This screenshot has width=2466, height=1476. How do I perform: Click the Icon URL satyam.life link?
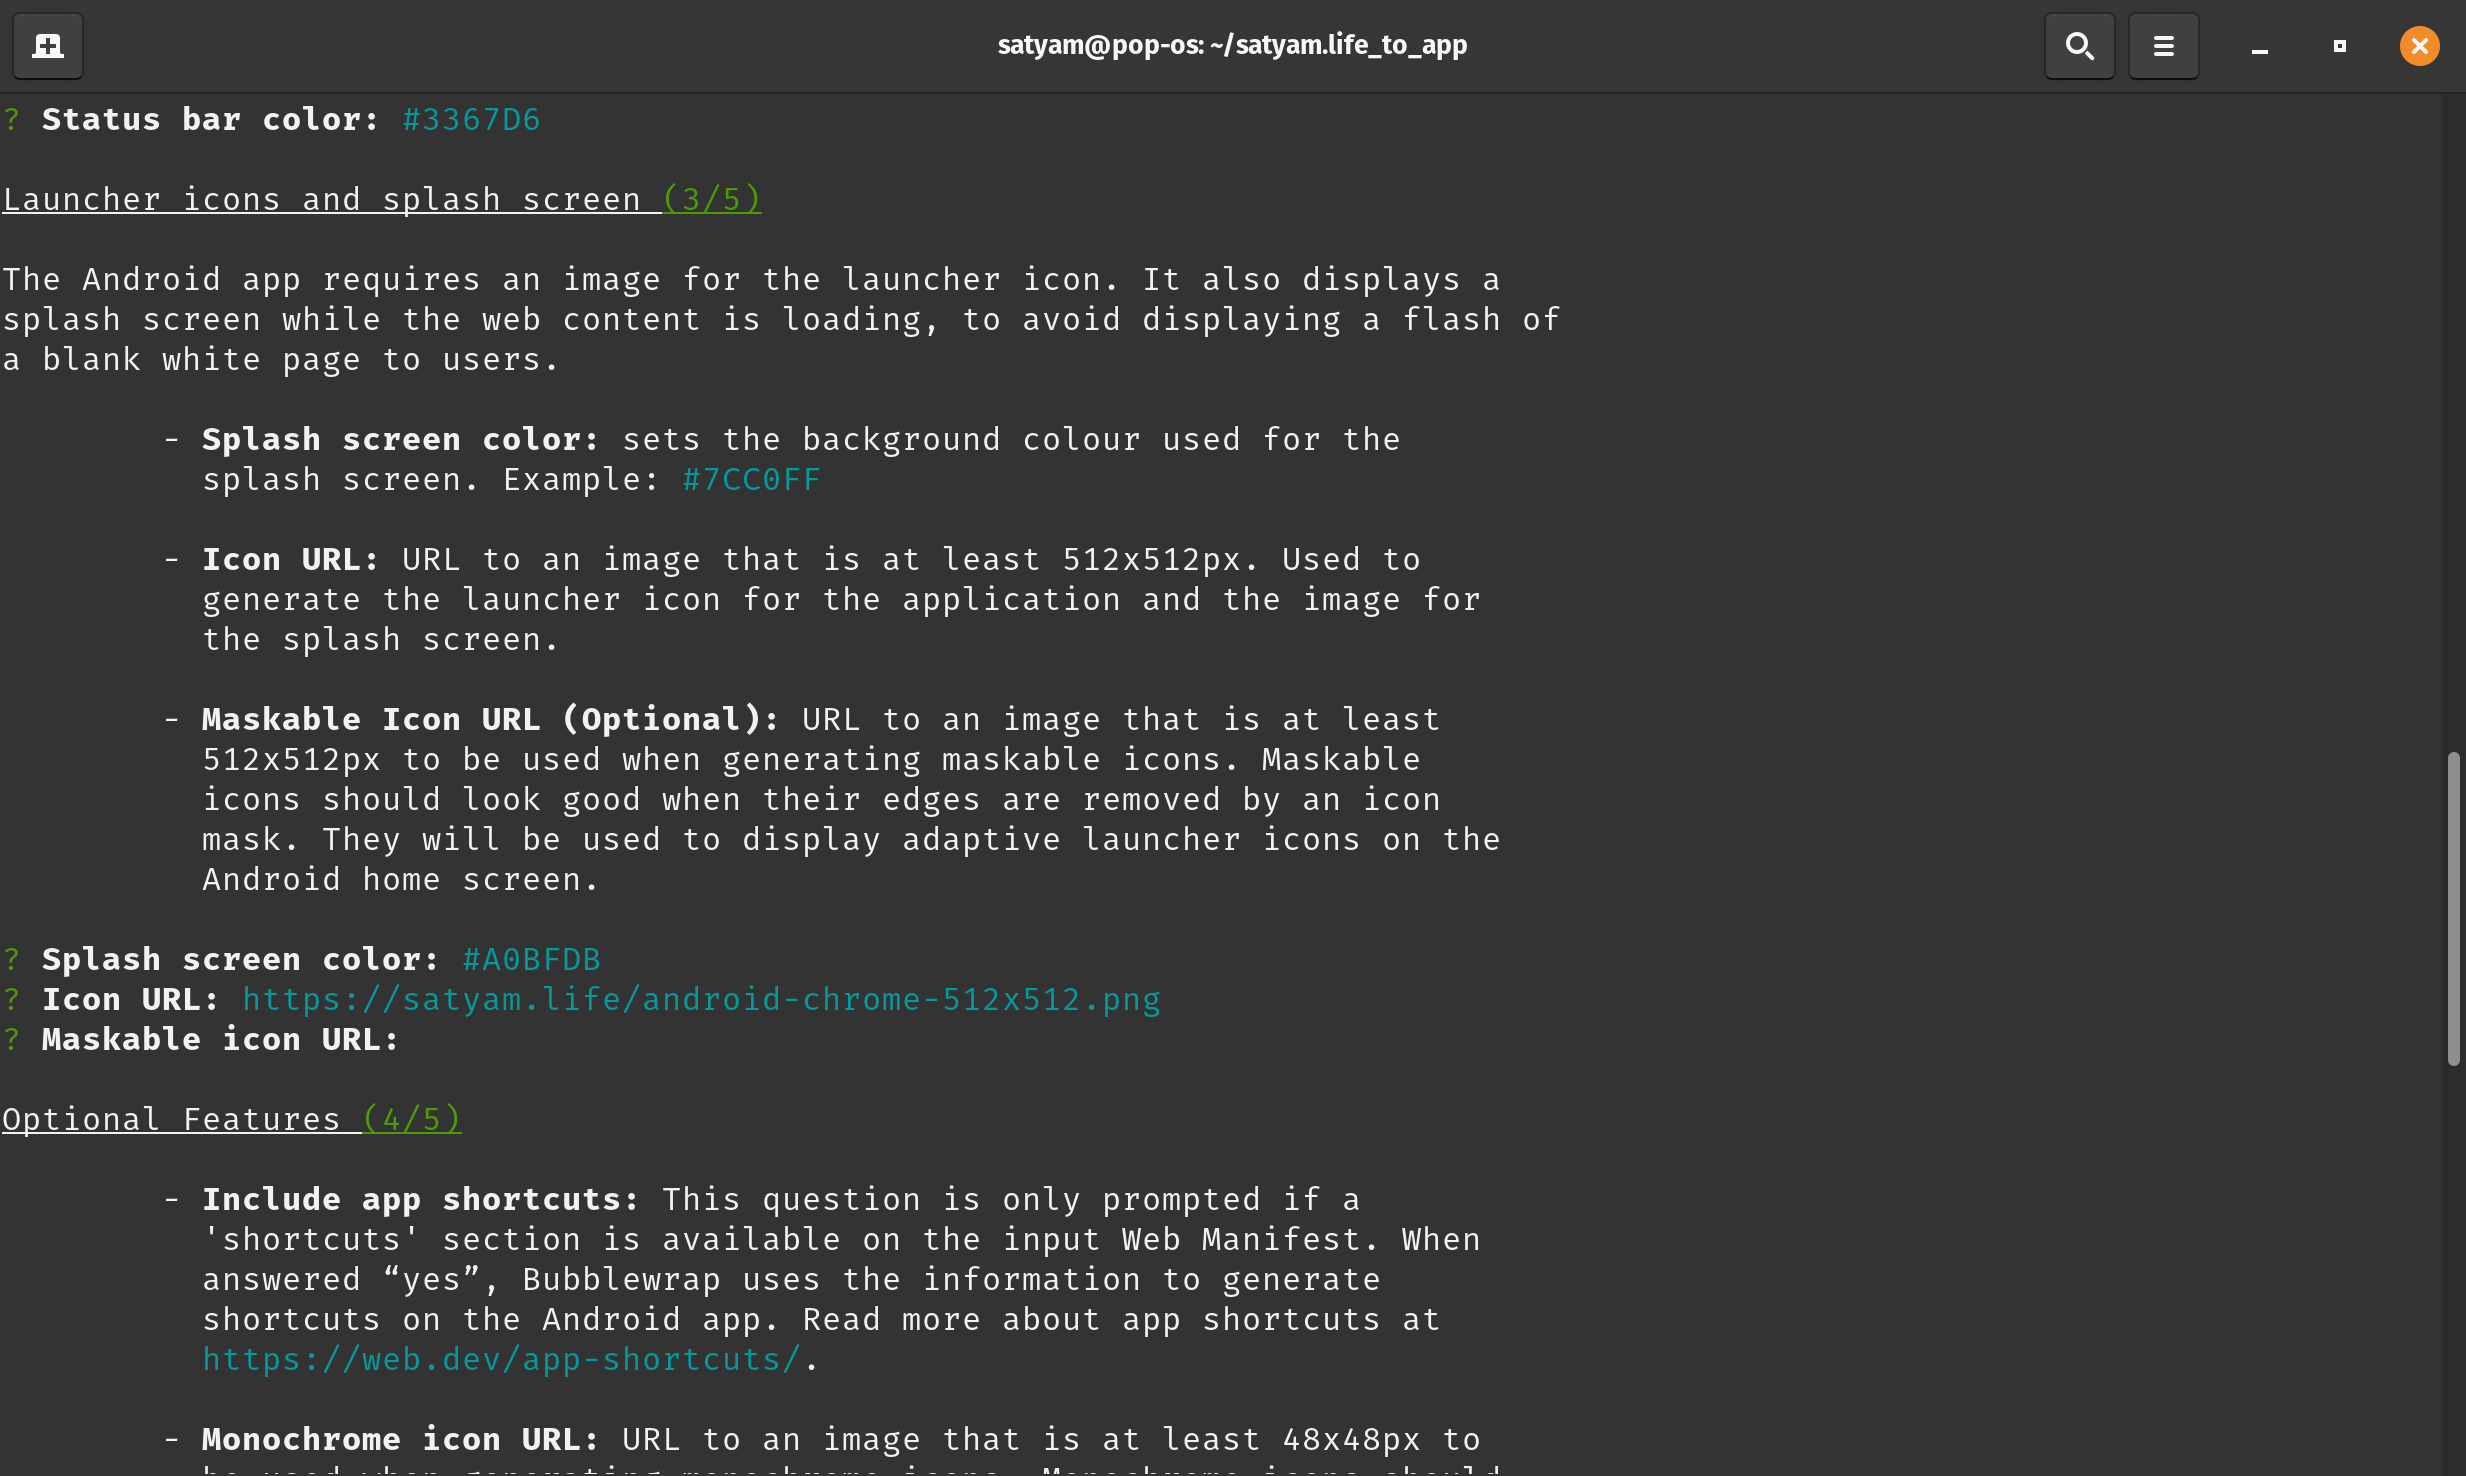[x=702, y=1000]
